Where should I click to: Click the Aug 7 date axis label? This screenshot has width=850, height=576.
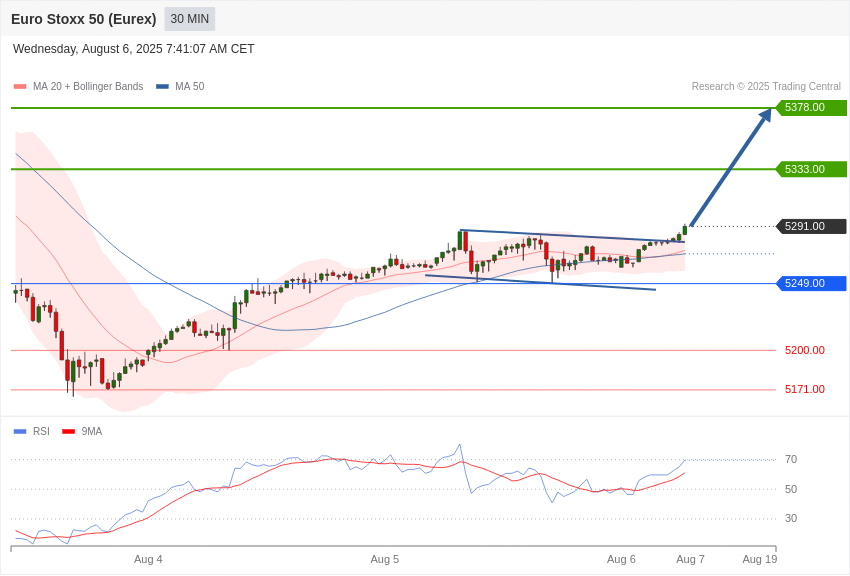click(690, 559)
